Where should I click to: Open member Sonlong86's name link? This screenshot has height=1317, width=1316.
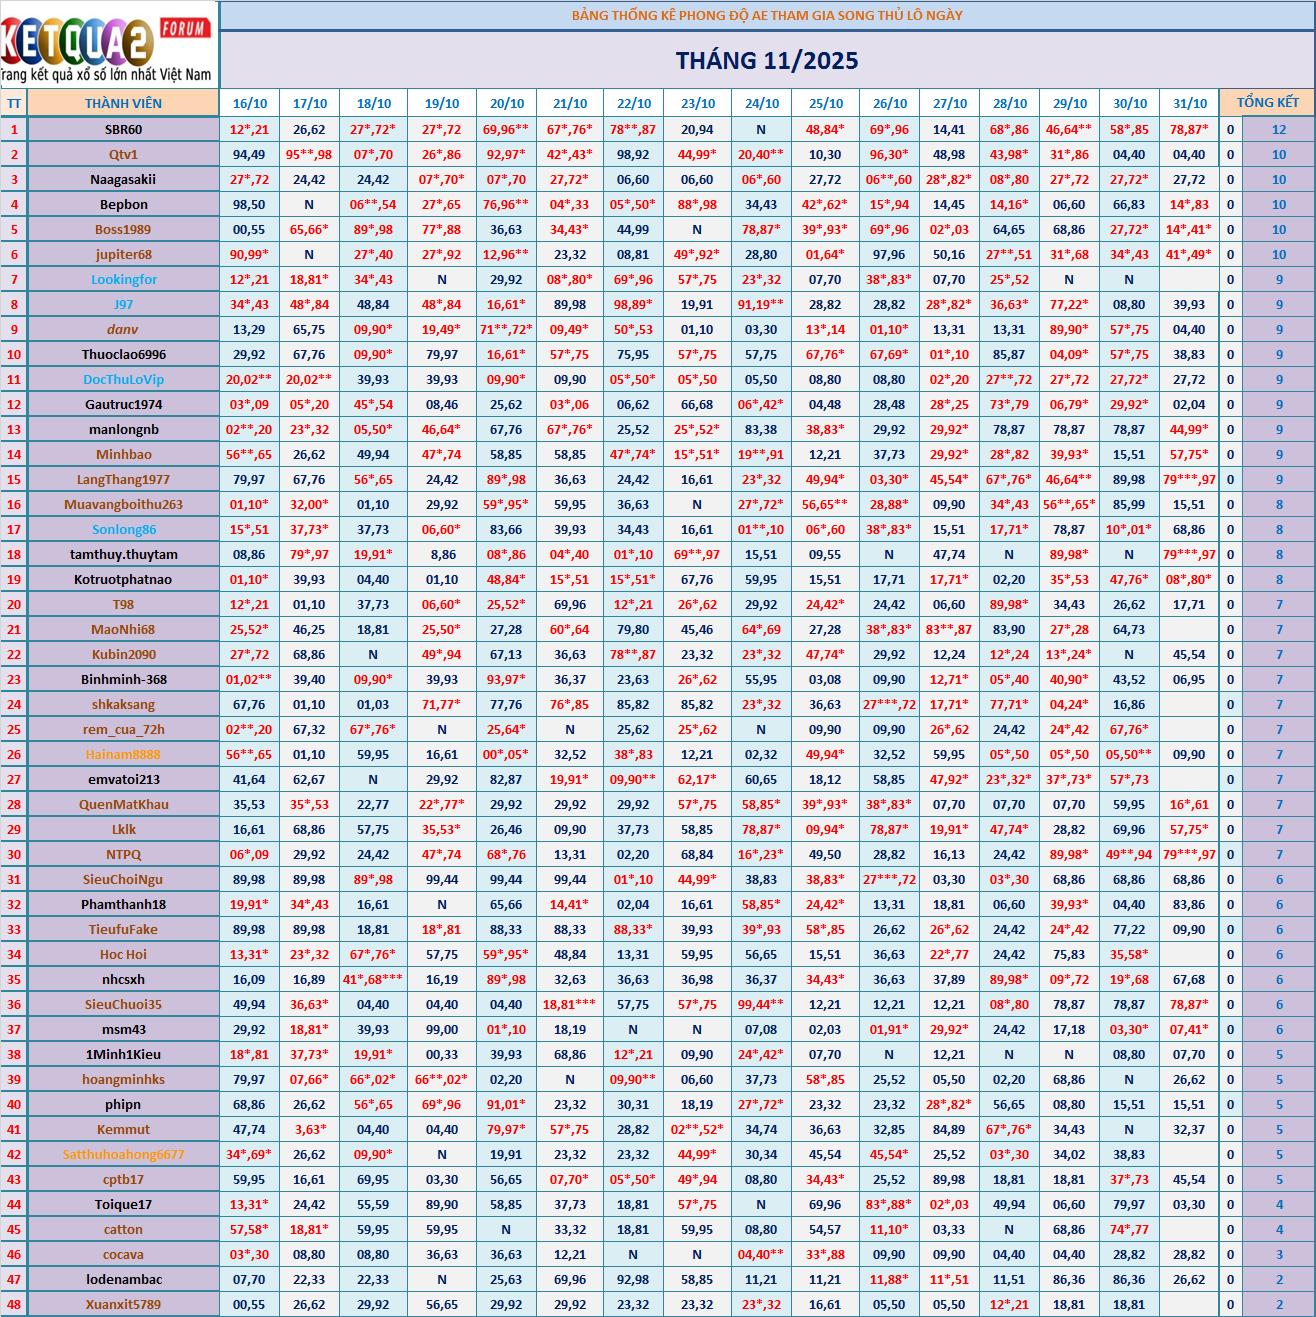tap(123, 529)
